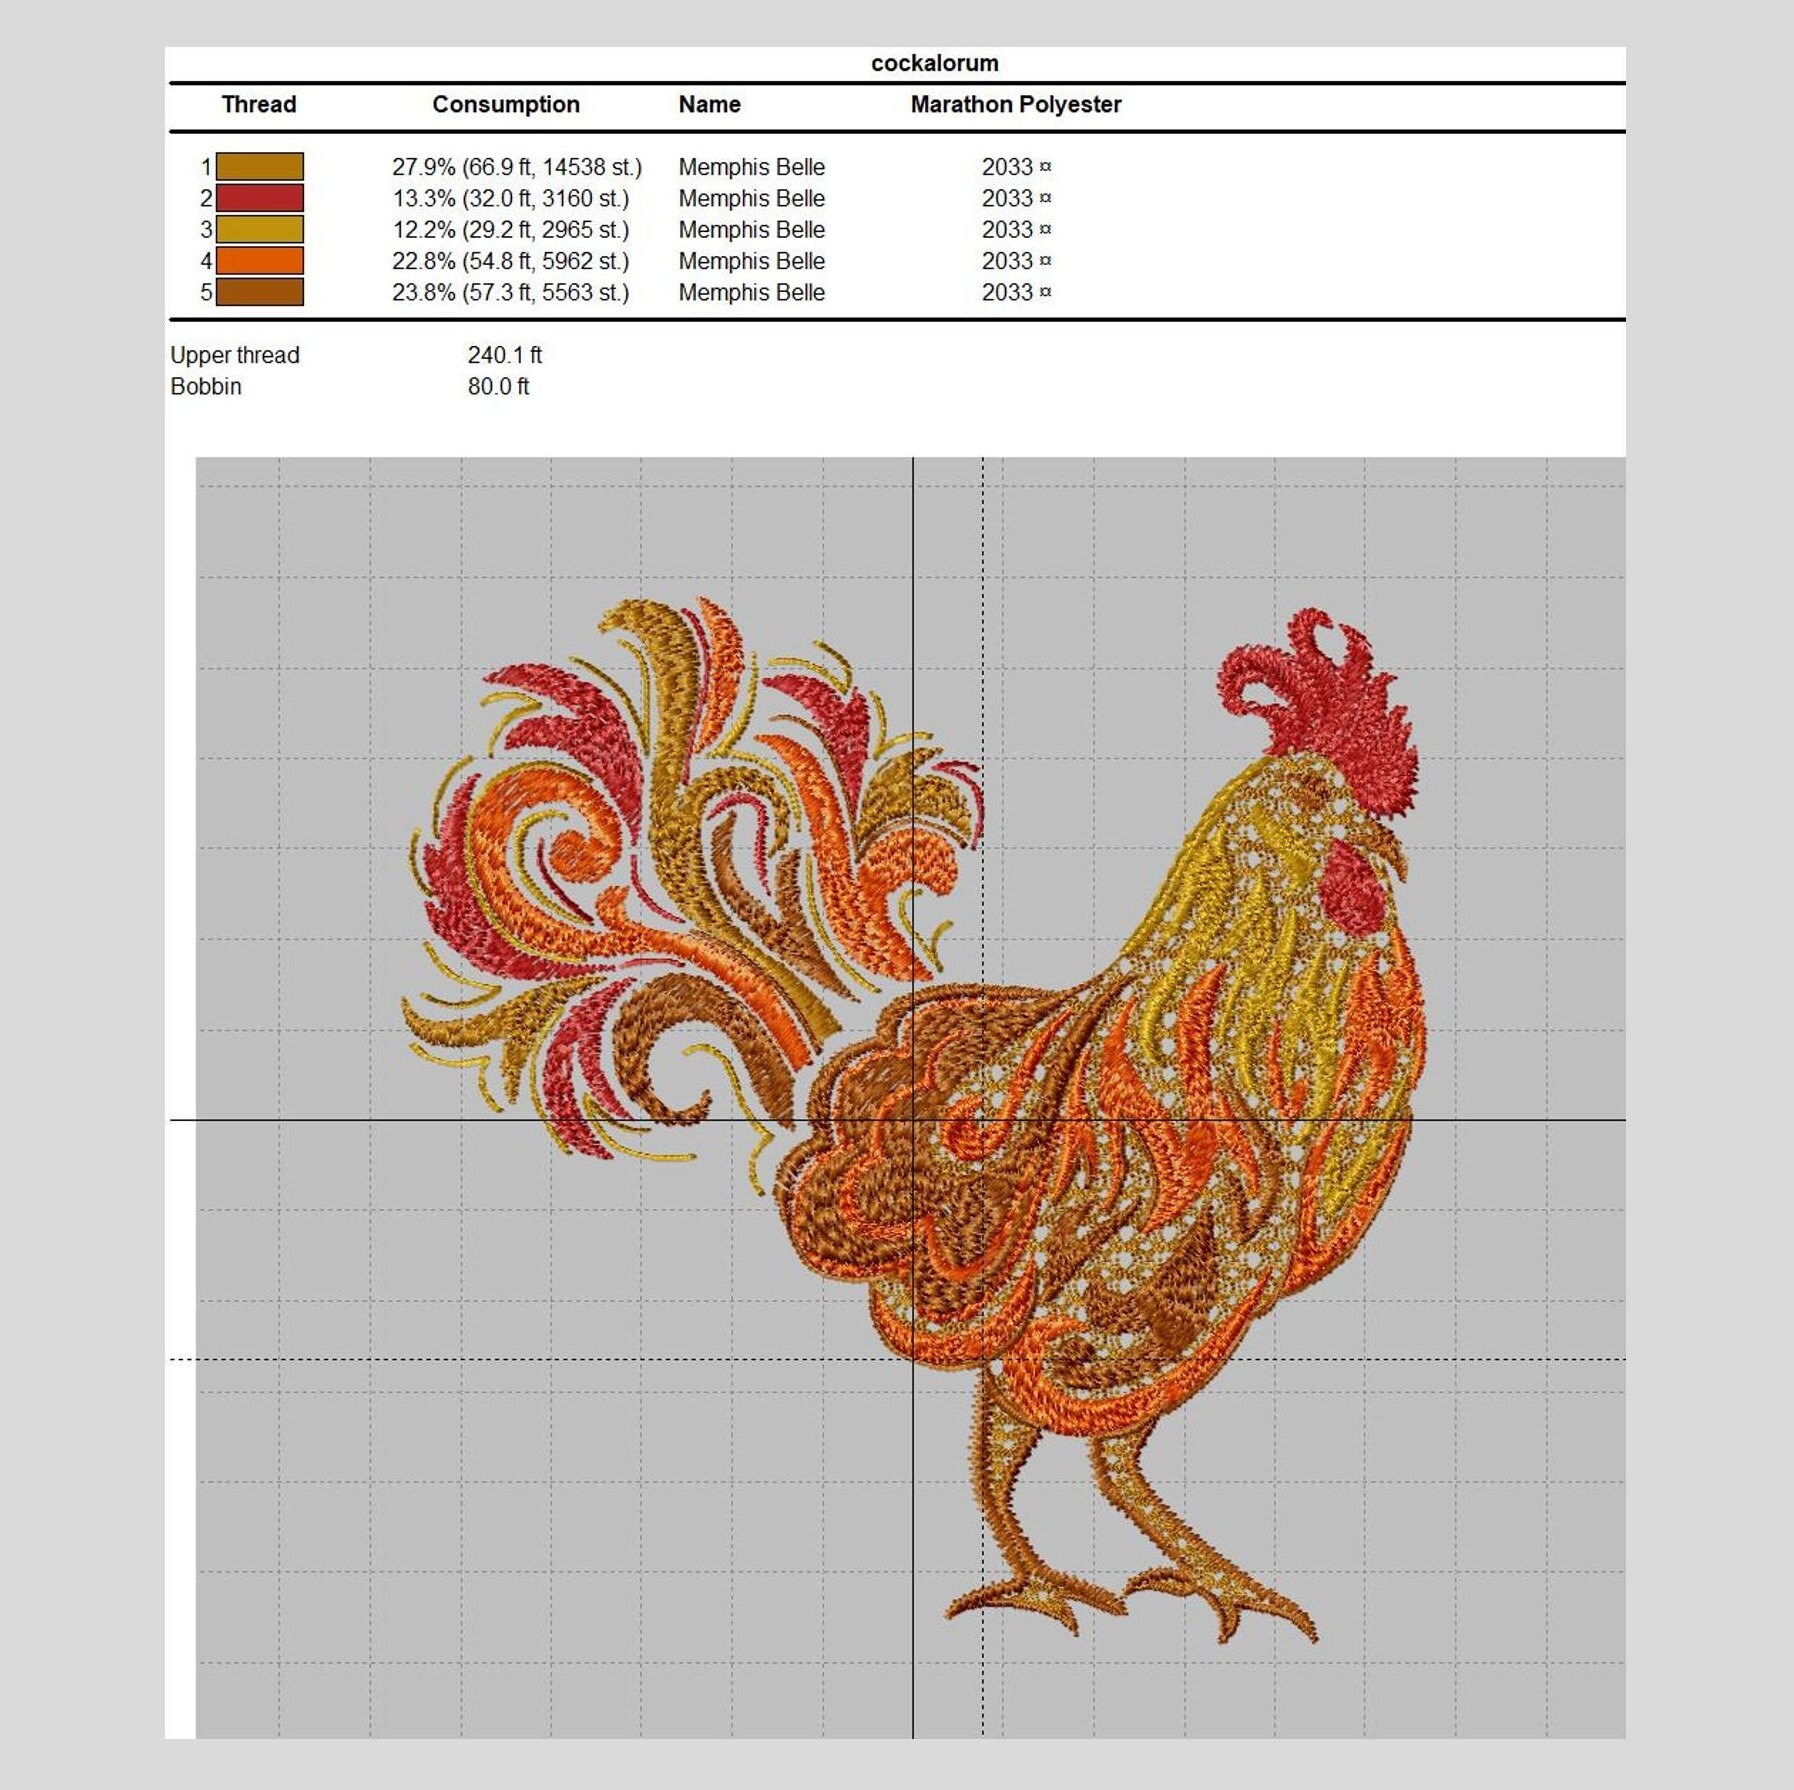Select the yellow thread 3 swatch

pyautogui.click(x=262, y=230)
